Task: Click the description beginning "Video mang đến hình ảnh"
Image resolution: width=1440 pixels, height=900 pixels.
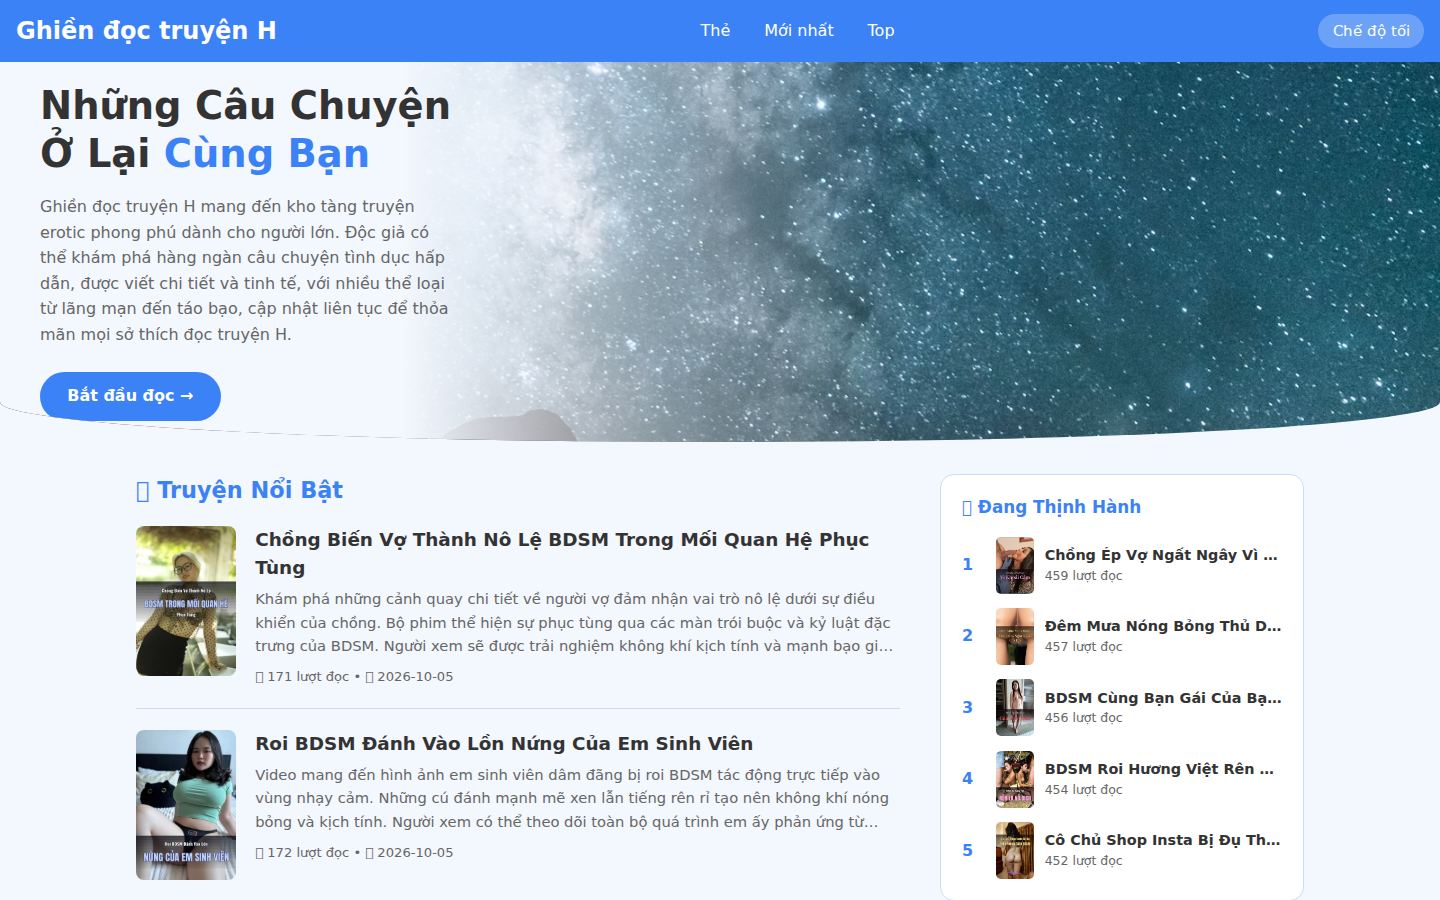Action: click(x=572, y=798)
